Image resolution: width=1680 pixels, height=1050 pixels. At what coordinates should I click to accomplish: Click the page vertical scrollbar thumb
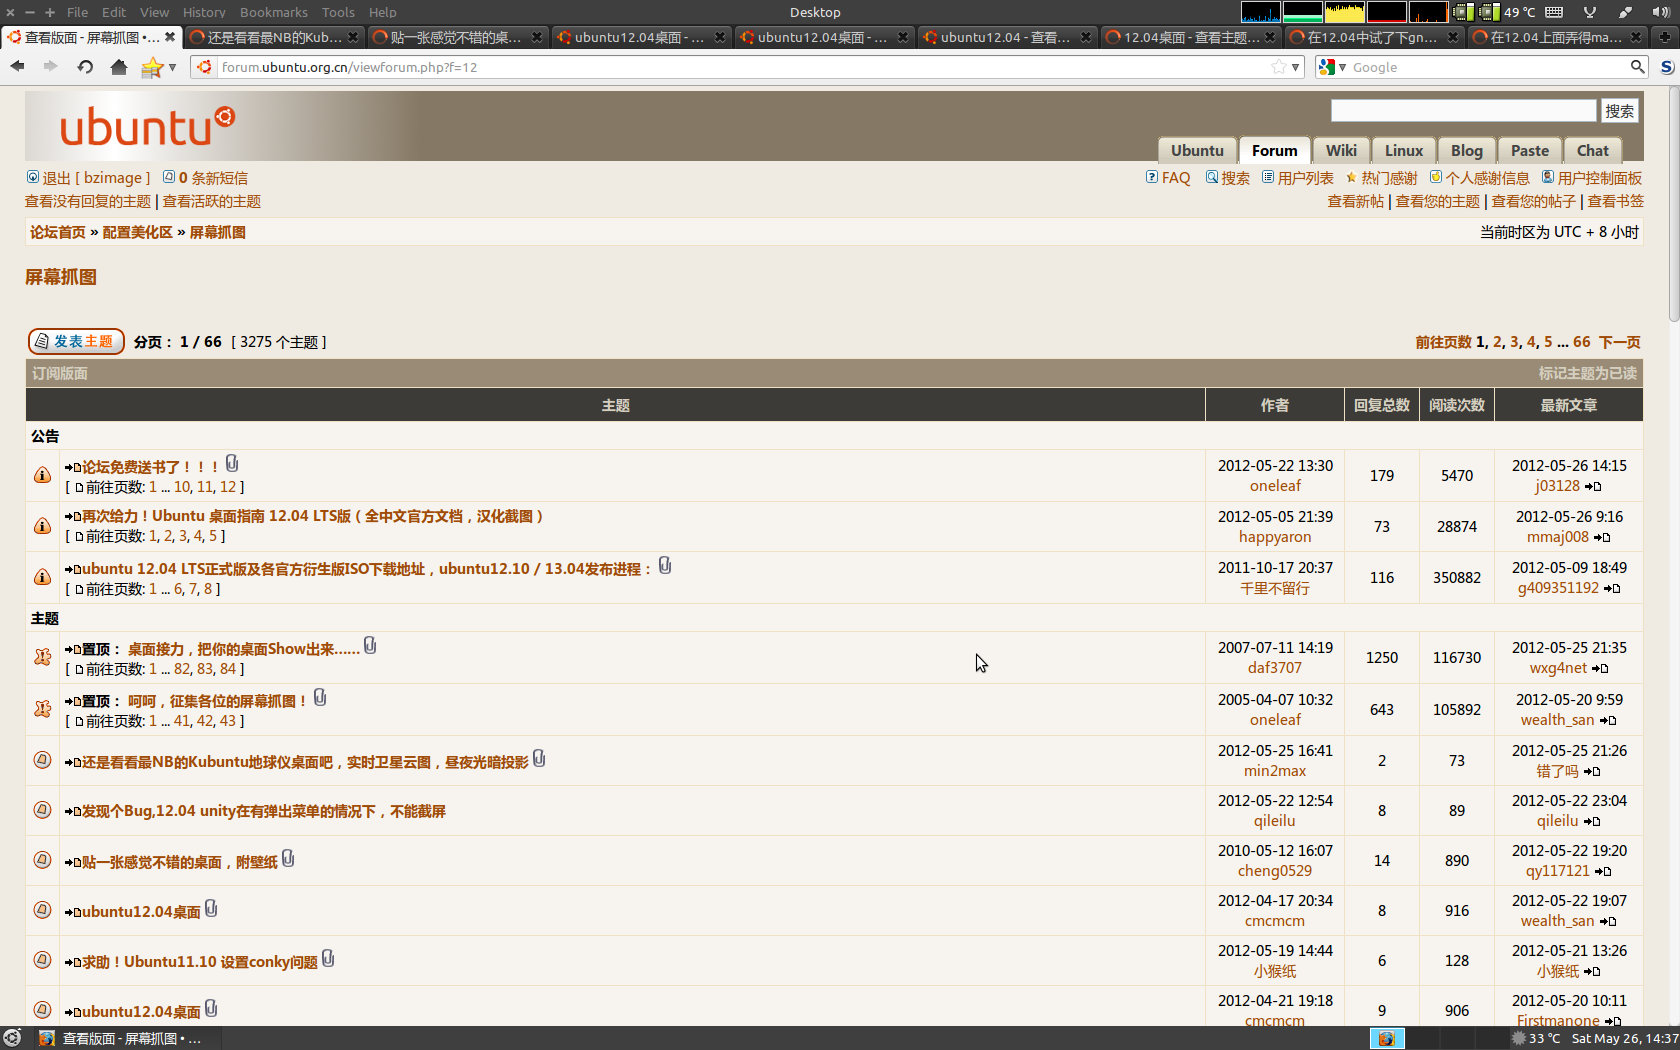pos(1674,205)
